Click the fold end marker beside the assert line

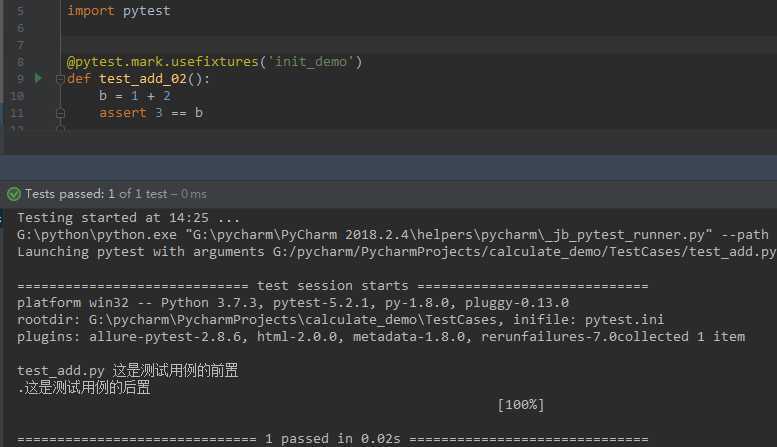click(60, 113)
